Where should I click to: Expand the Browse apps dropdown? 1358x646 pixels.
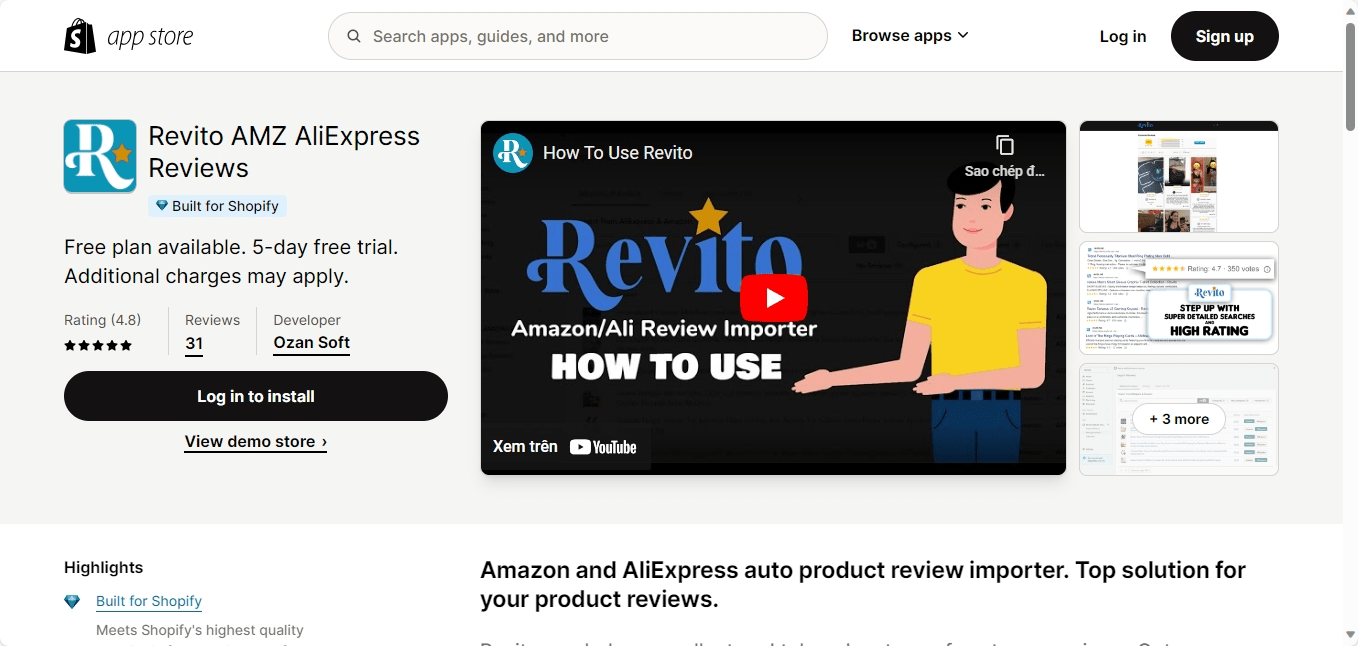(910, 35)
